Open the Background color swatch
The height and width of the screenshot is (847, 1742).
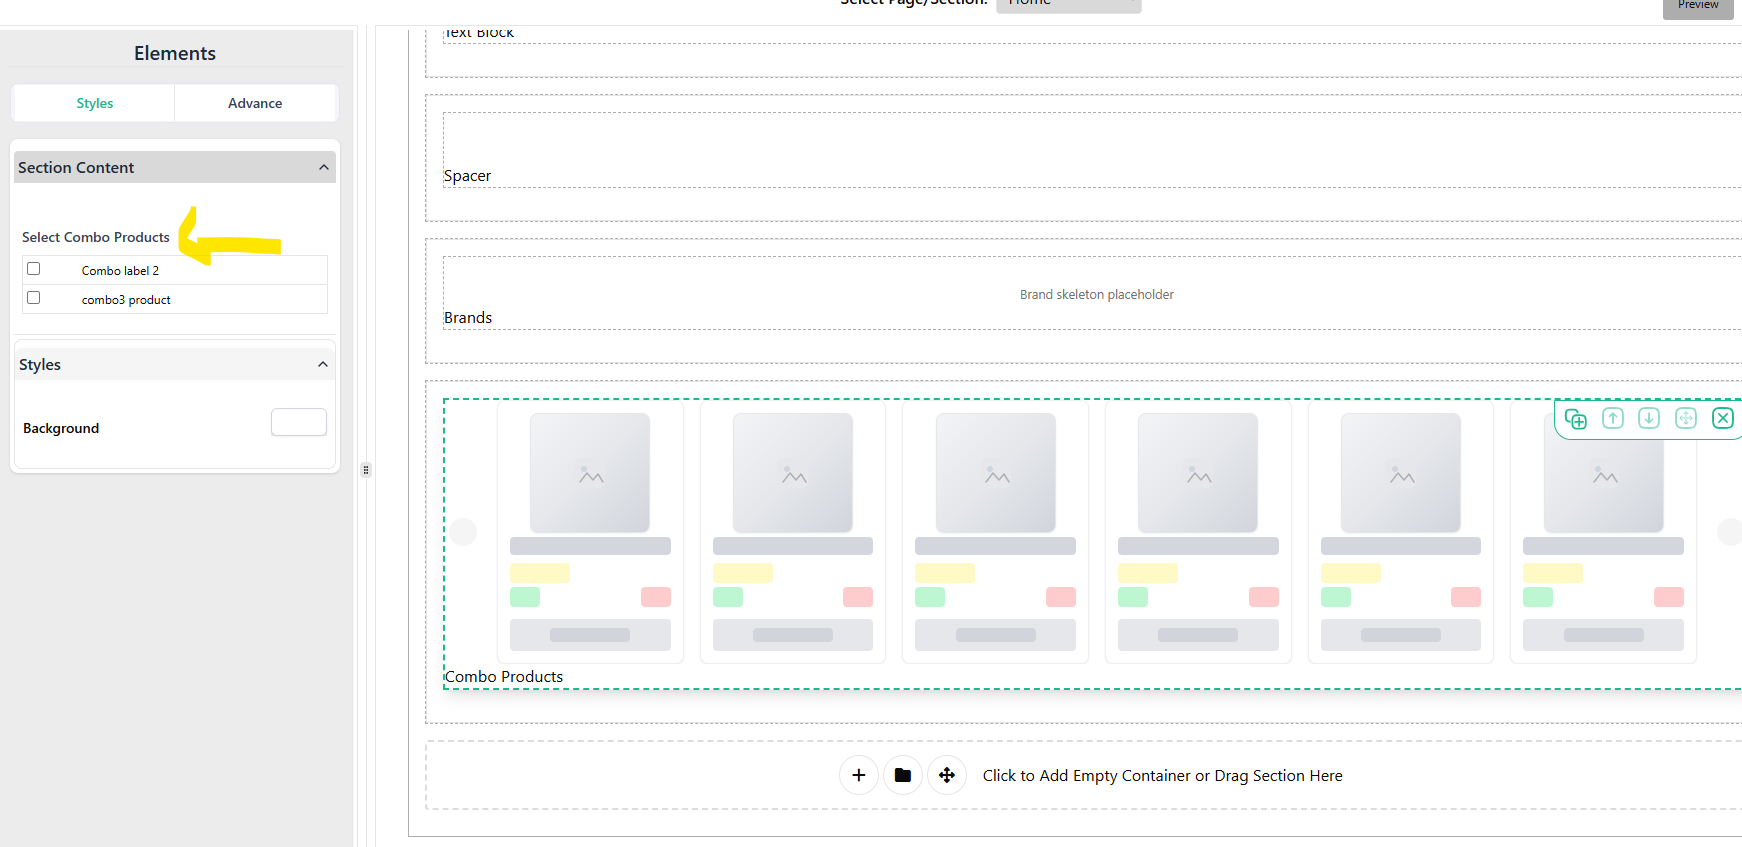(299, 422)
